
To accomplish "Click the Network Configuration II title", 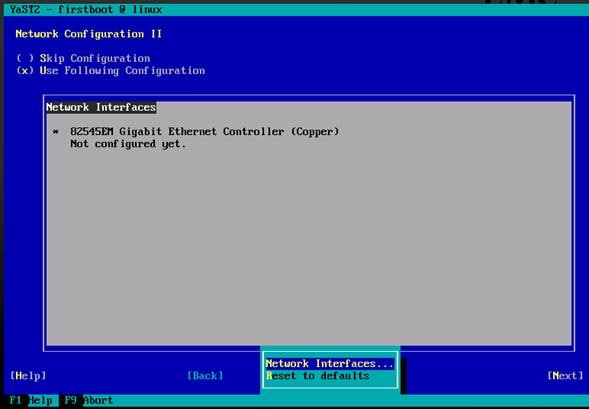I will click(89, 34).
